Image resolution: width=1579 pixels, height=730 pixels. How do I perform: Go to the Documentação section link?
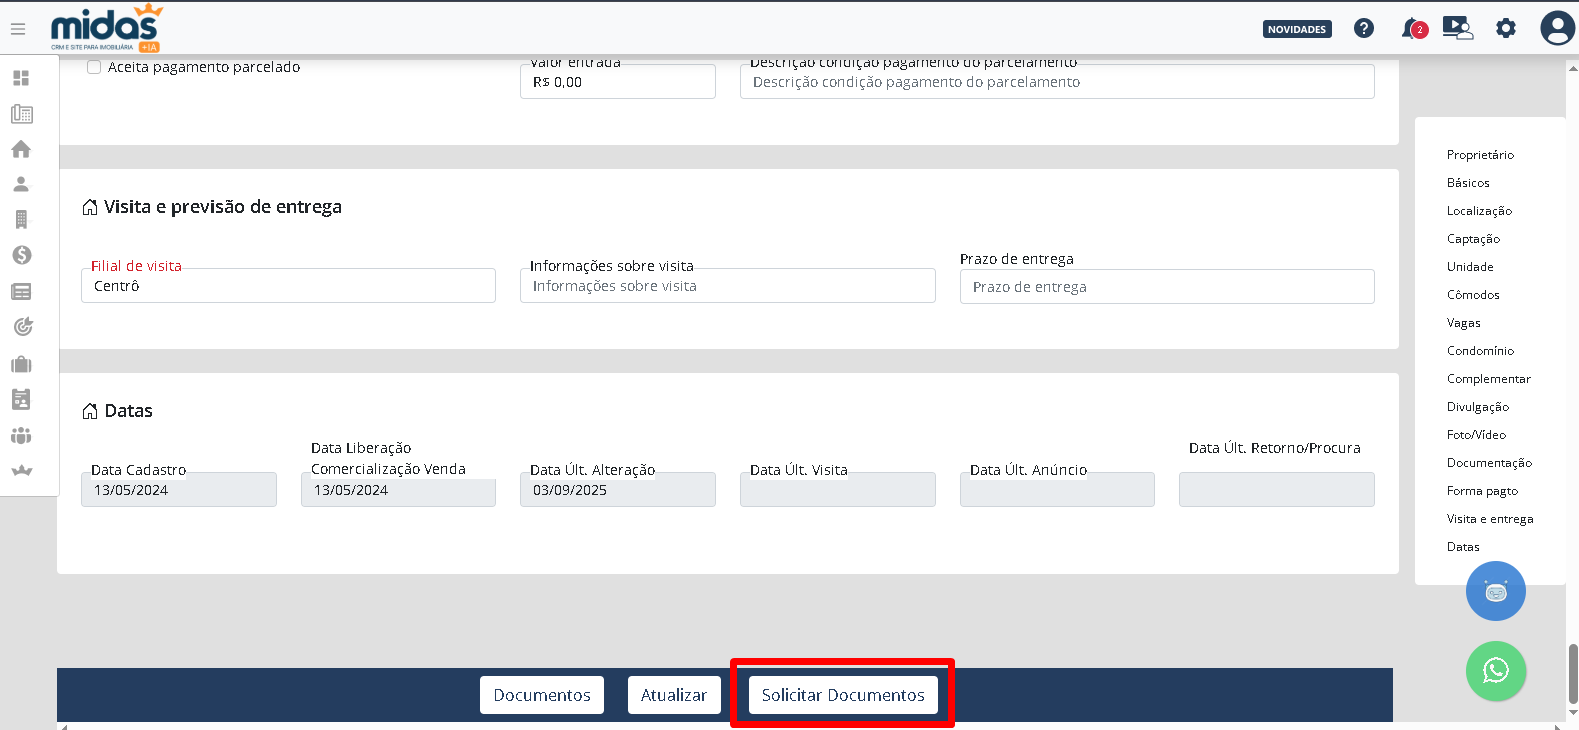click(1489, 463)
